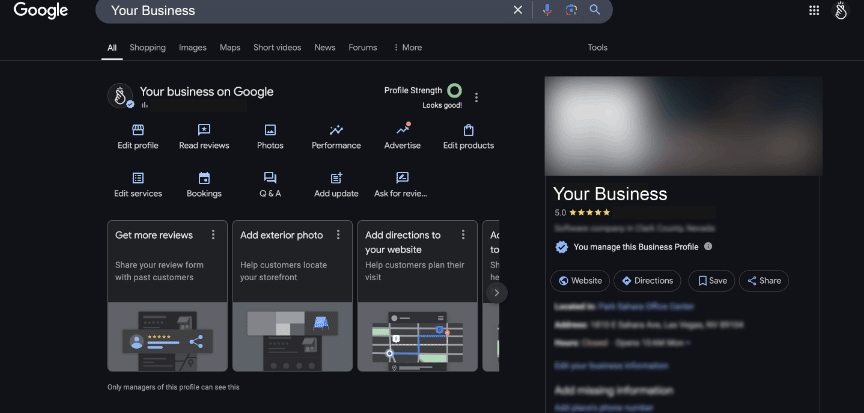Click the magnifying glass search icon
This screenshot has width=864, height=413.
(x=595, y=10)
